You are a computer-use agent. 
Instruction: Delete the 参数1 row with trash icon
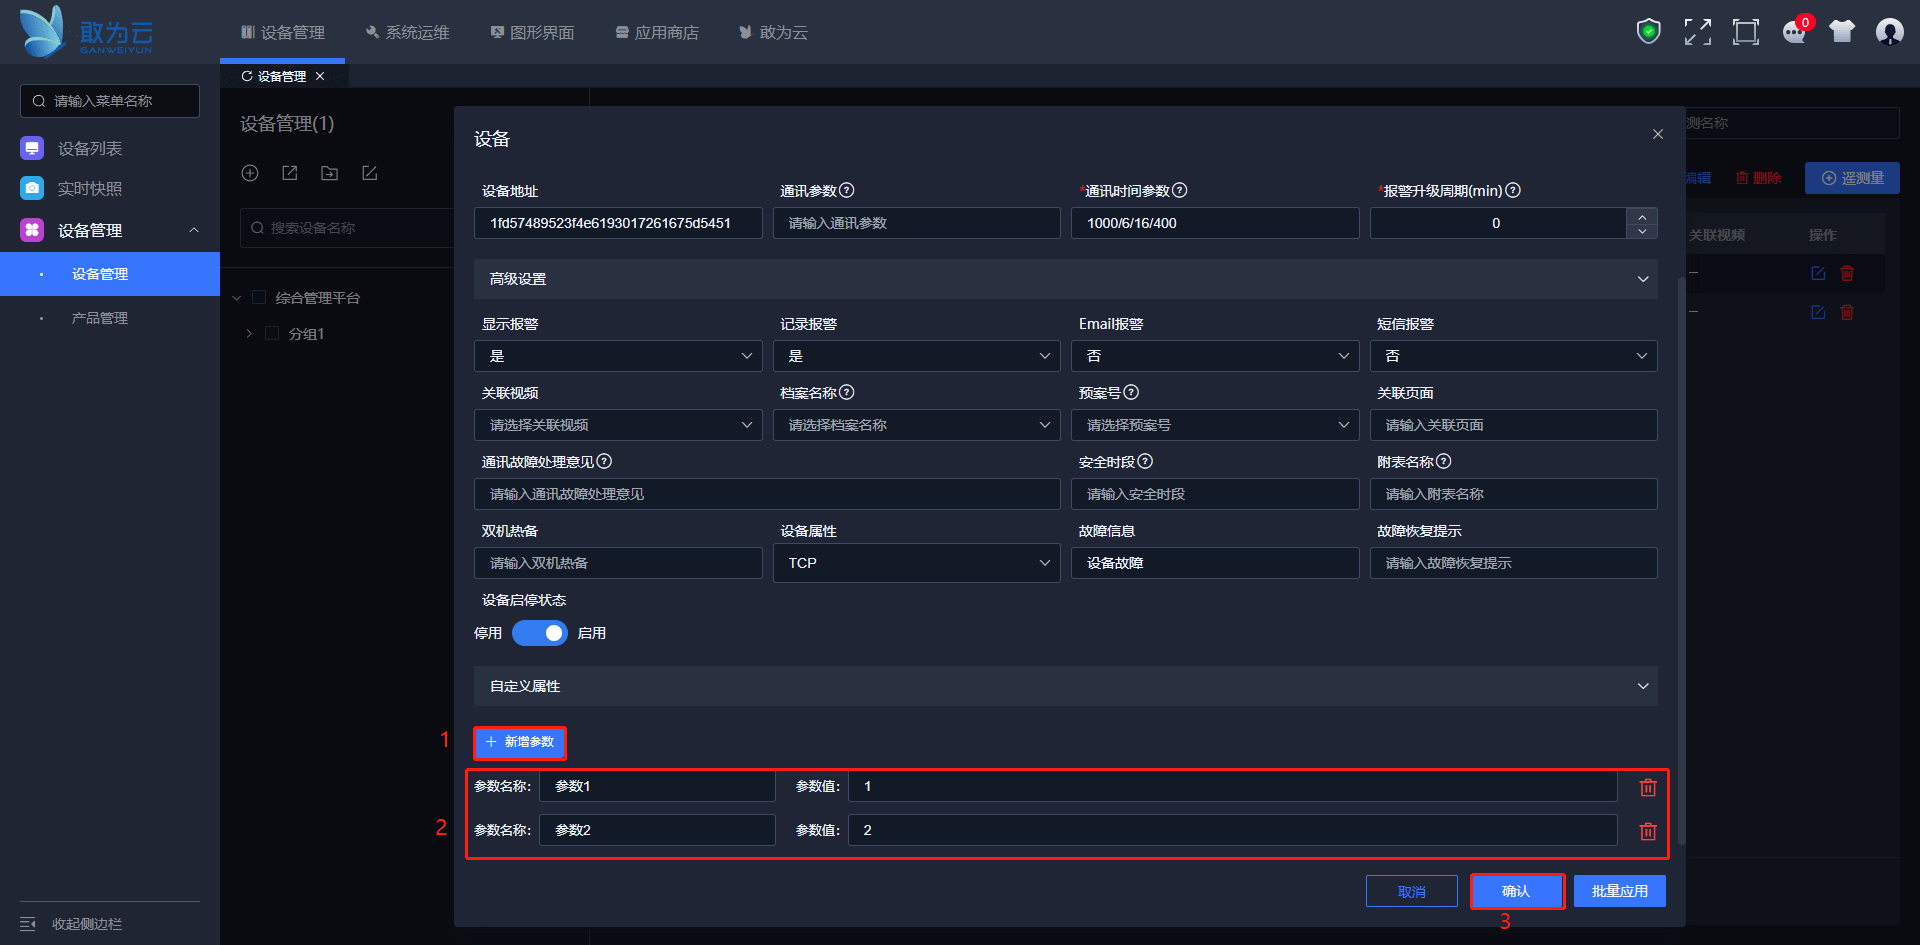tap(1648, 787)
